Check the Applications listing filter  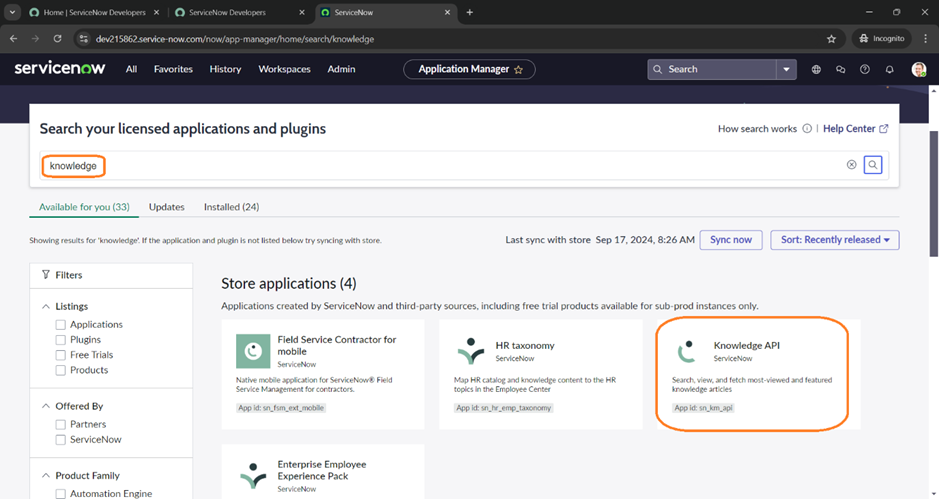(61, 325)
